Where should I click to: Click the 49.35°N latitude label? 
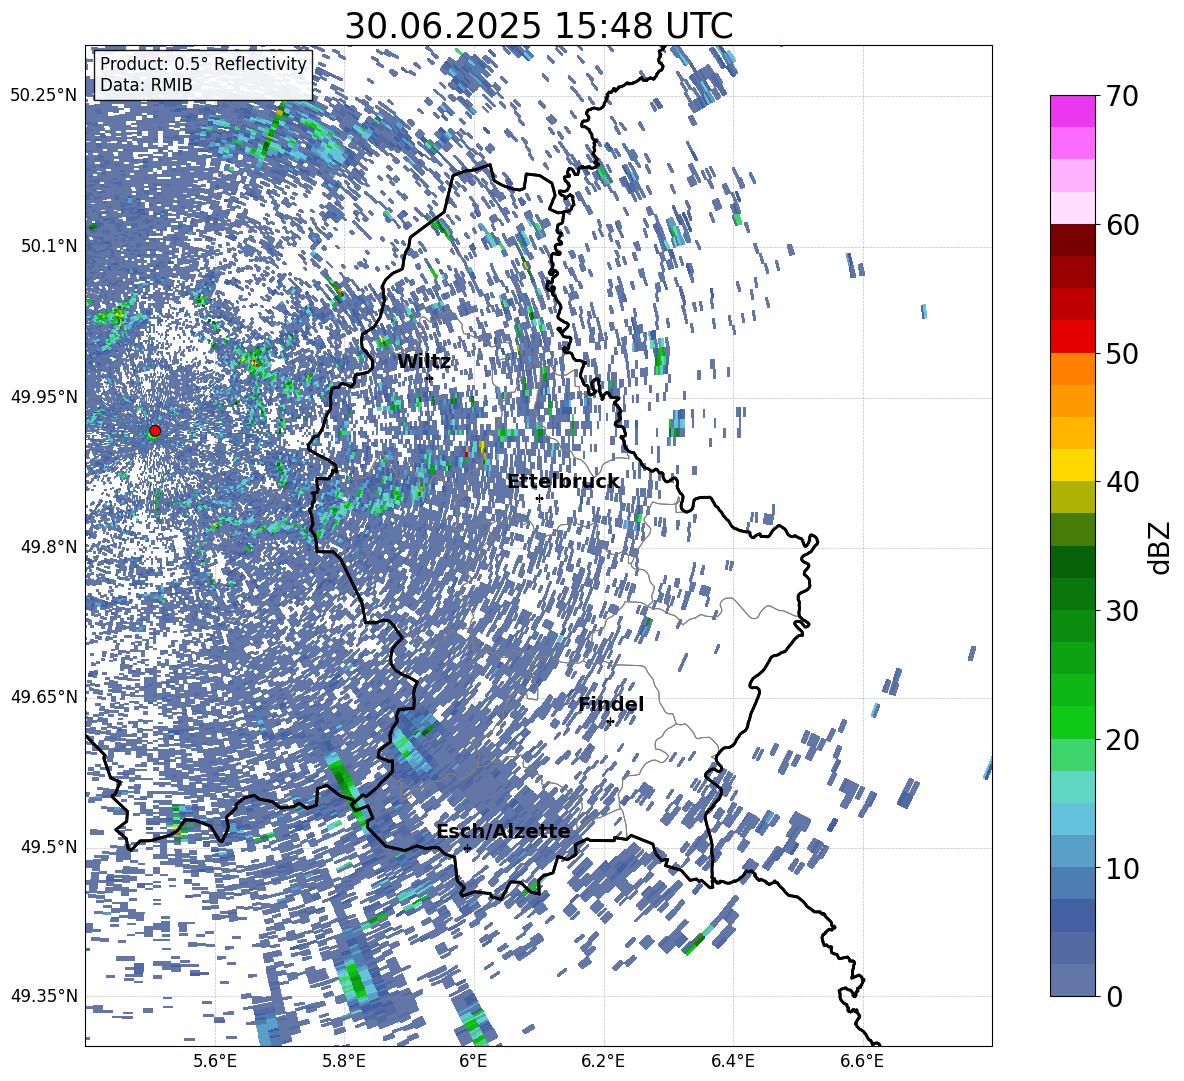[x=44, y=996]
